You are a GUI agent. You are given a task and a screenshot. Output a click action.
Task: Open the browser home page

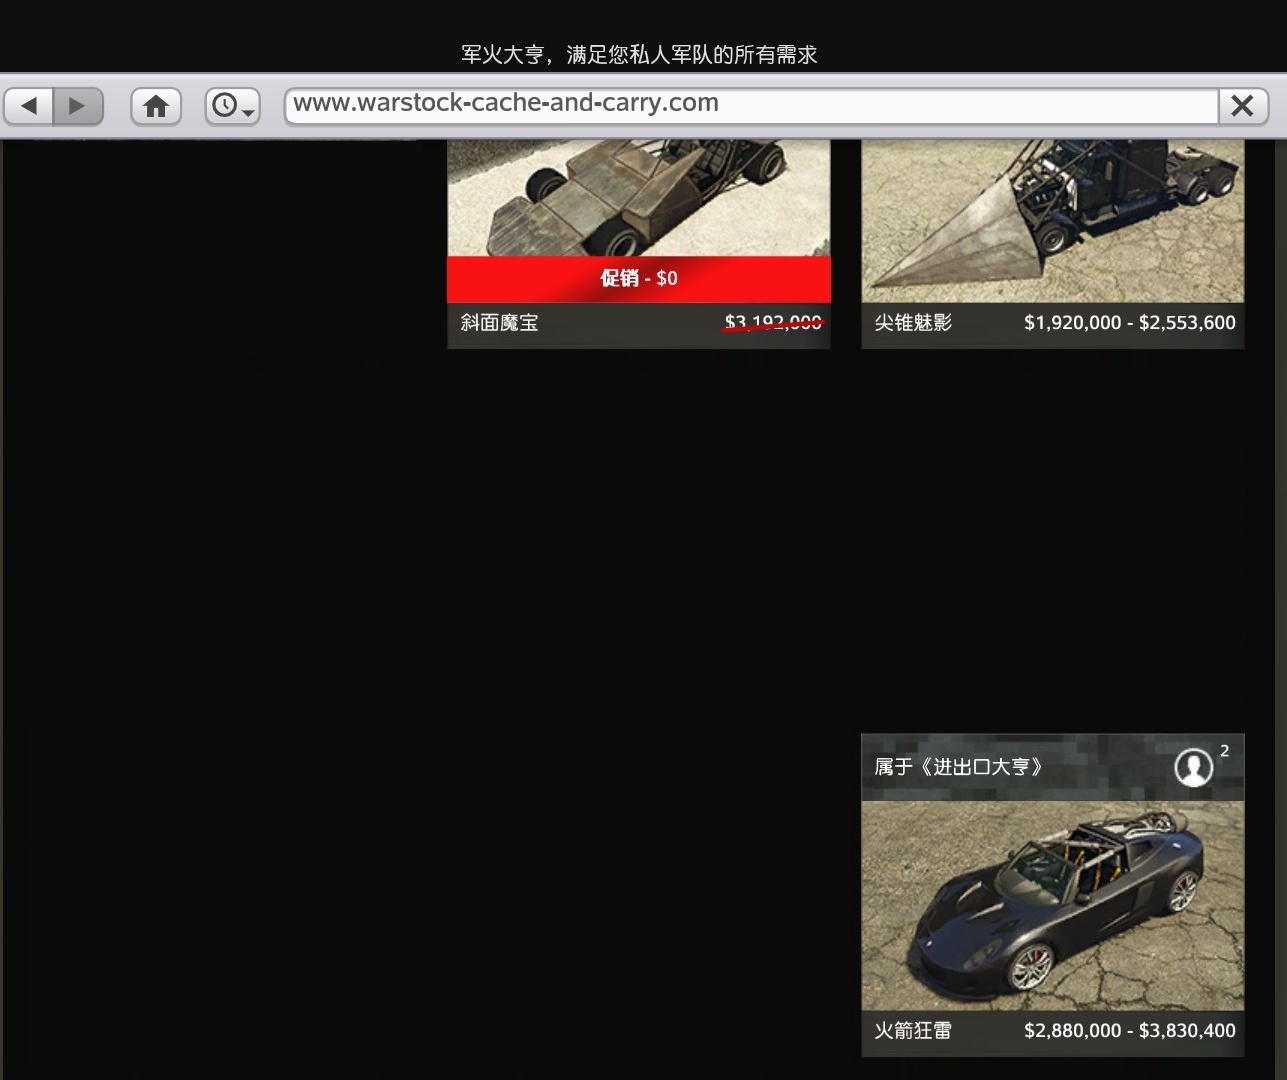[156, 105]
